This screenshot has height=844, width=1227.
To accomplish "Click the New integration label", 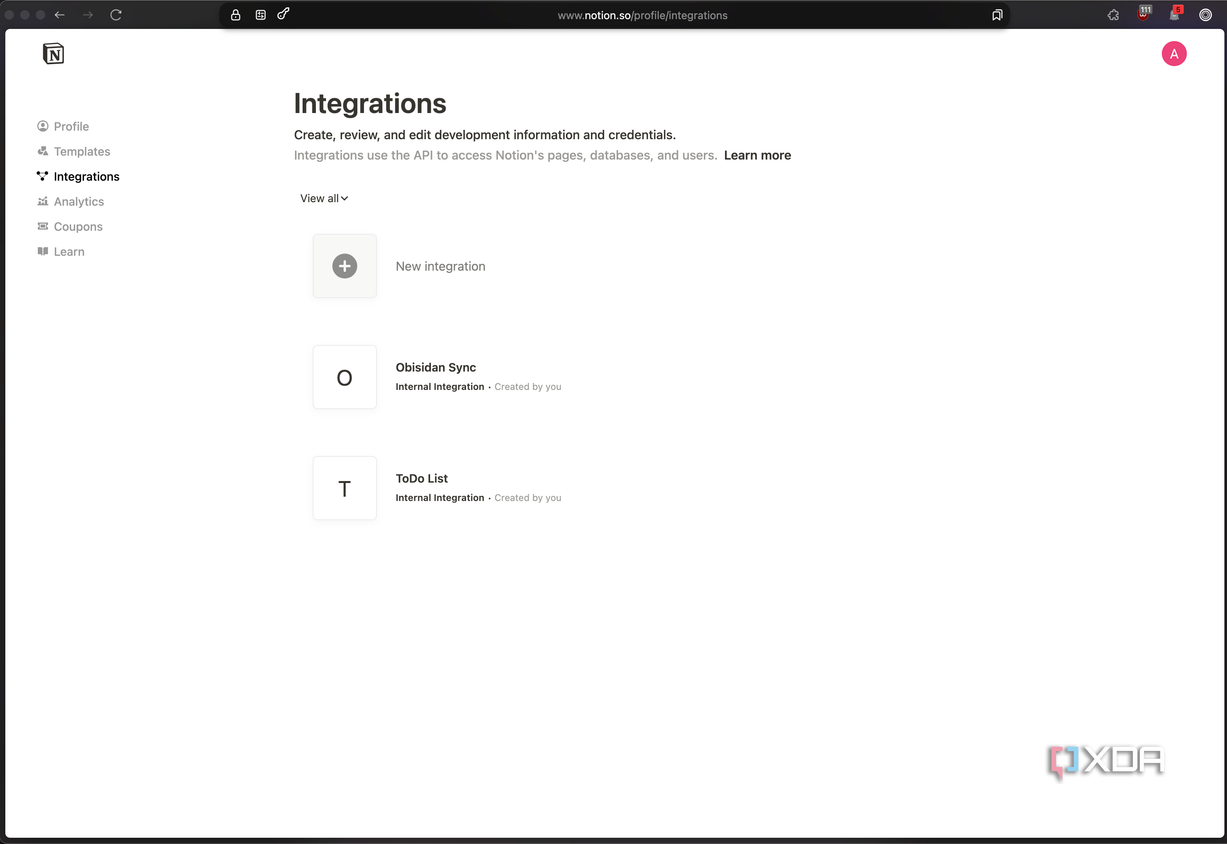I will (440, 266).
